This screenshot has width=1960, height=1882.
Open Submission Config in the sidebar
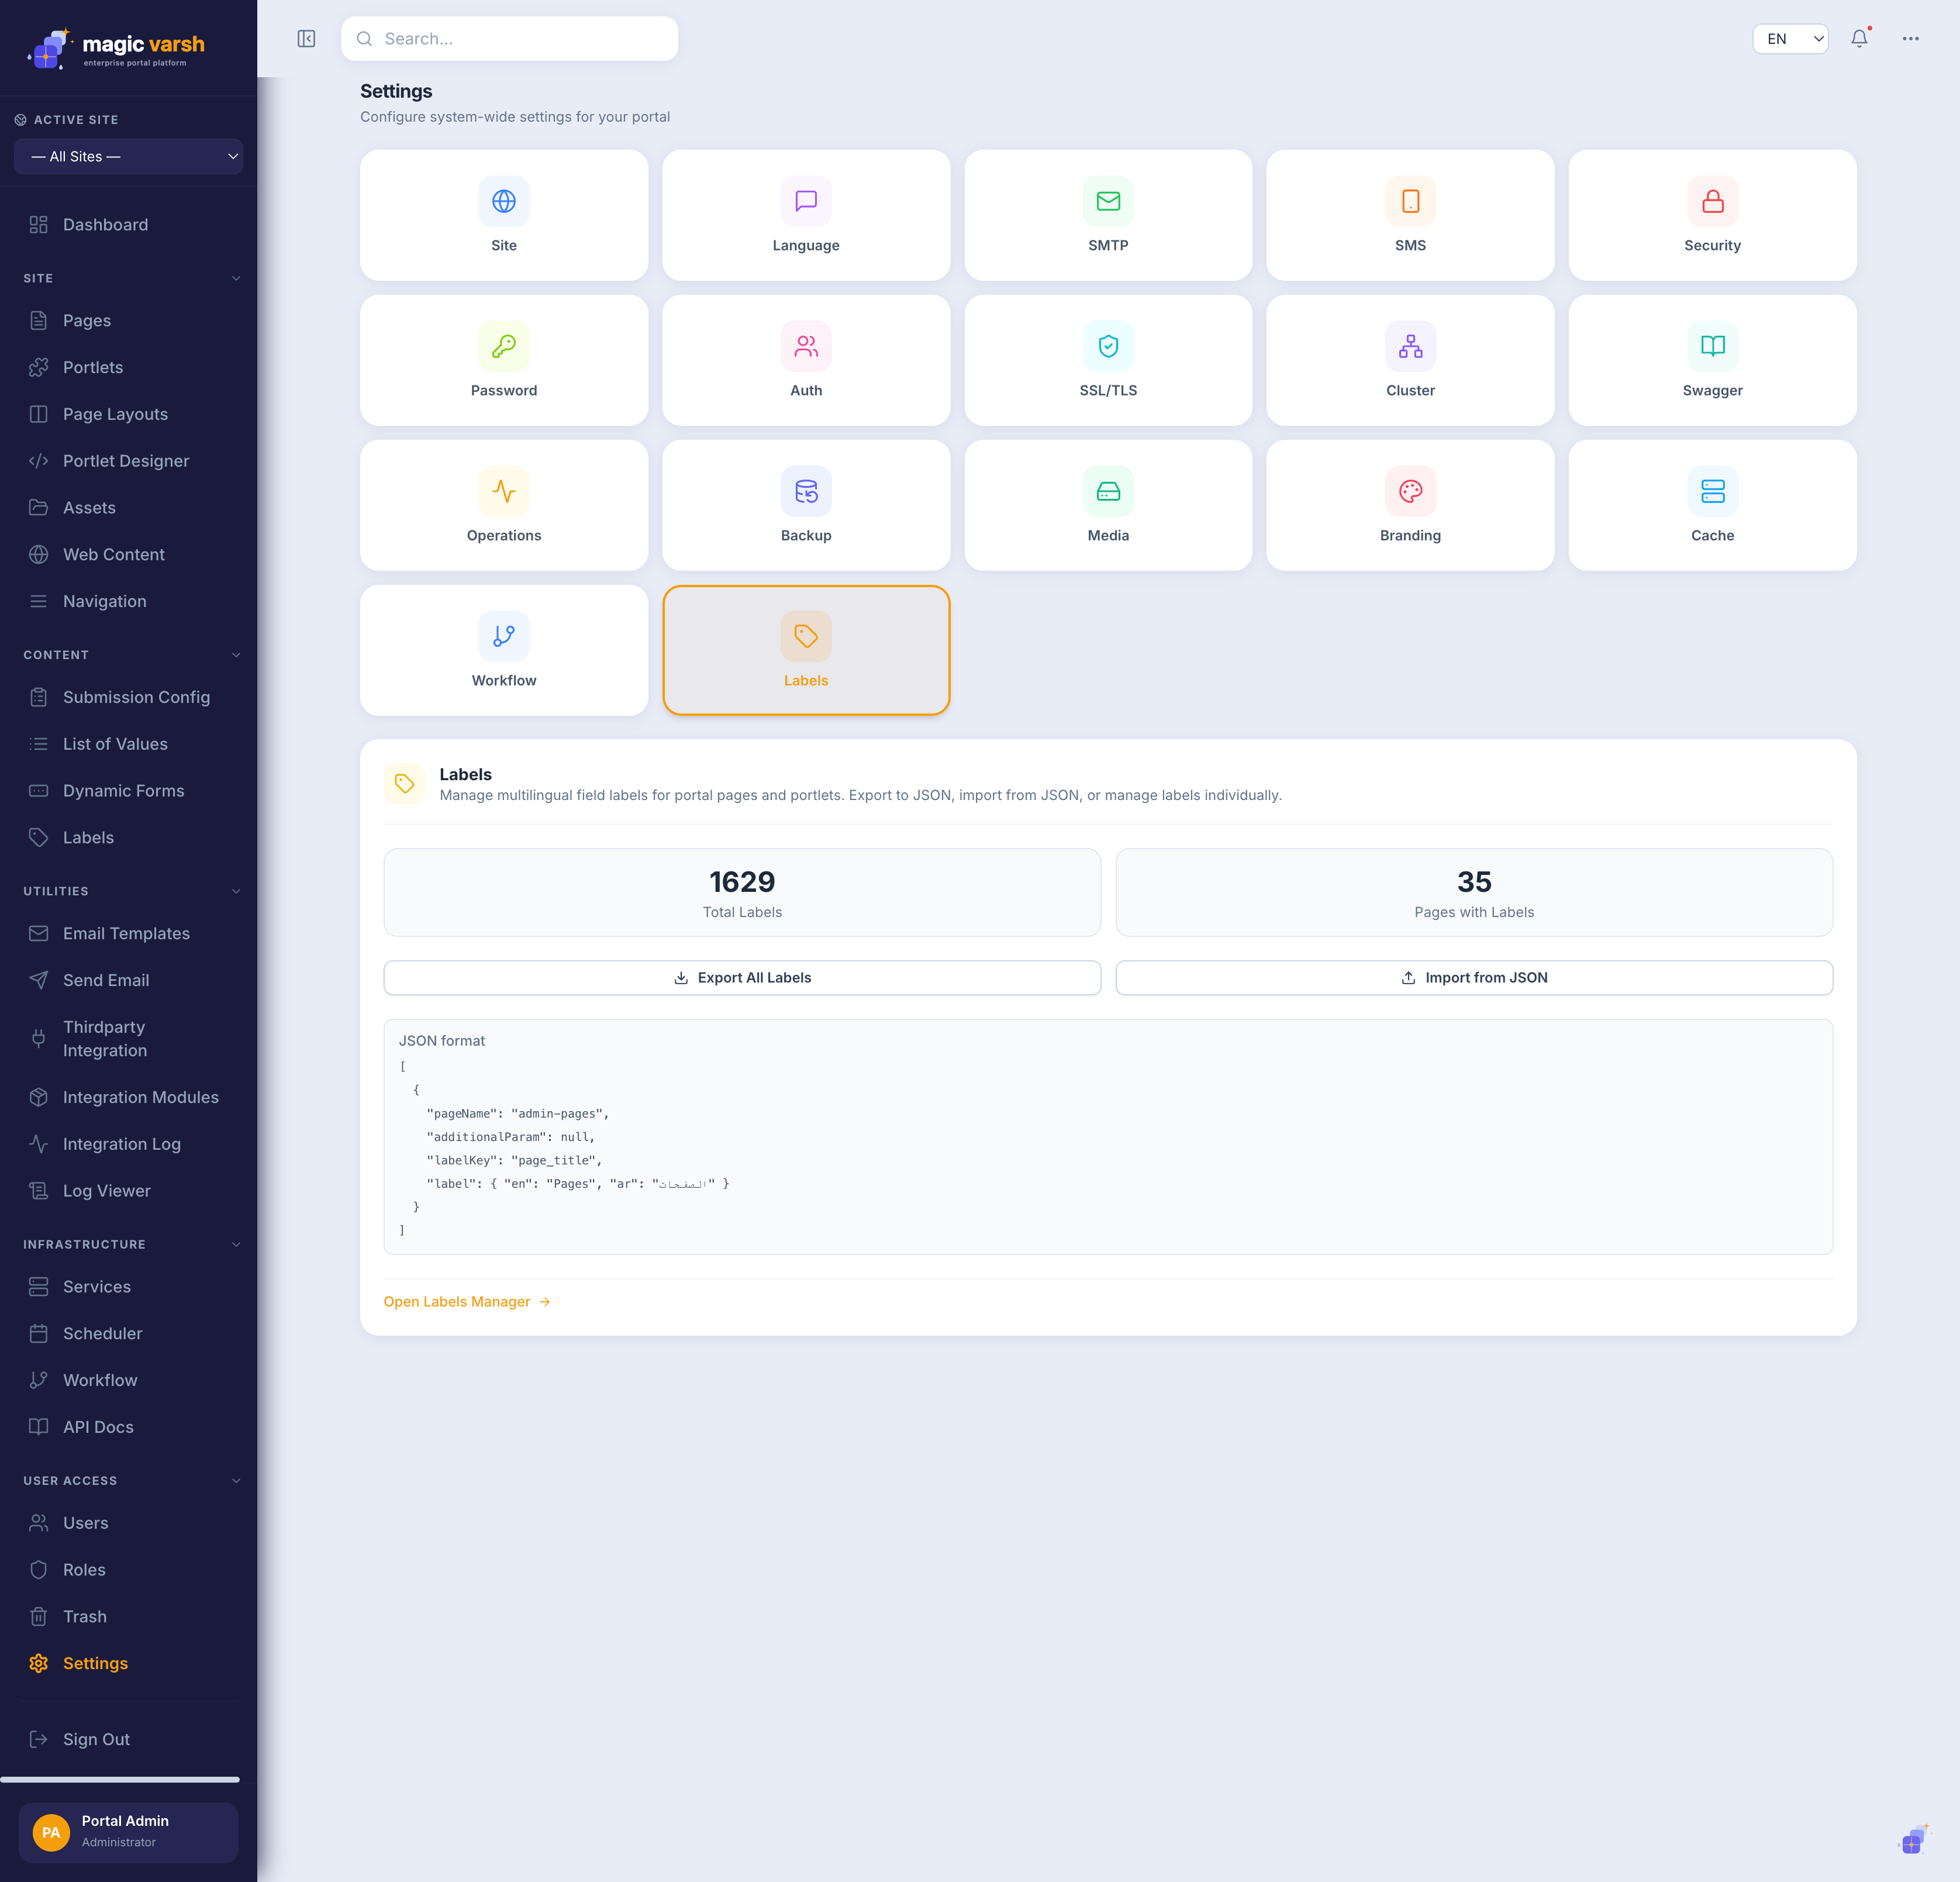(x=128, y=697)
